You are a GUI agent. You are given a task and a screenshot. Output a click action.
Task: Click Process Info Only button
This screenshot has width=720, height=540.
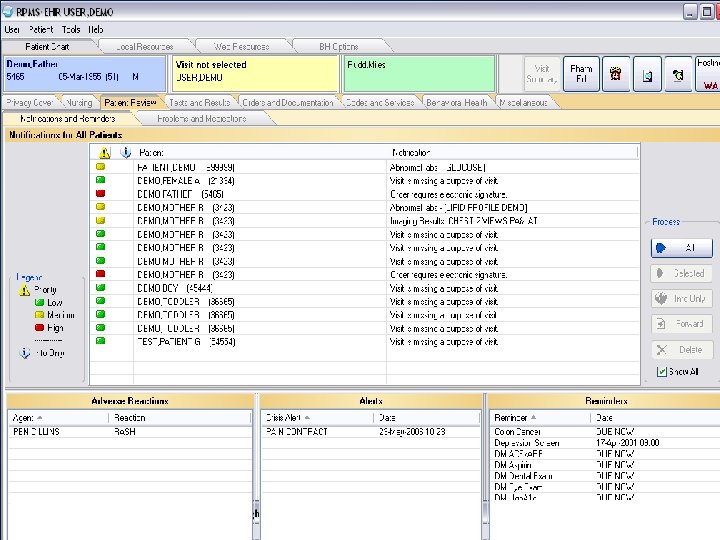click(682, 299)
